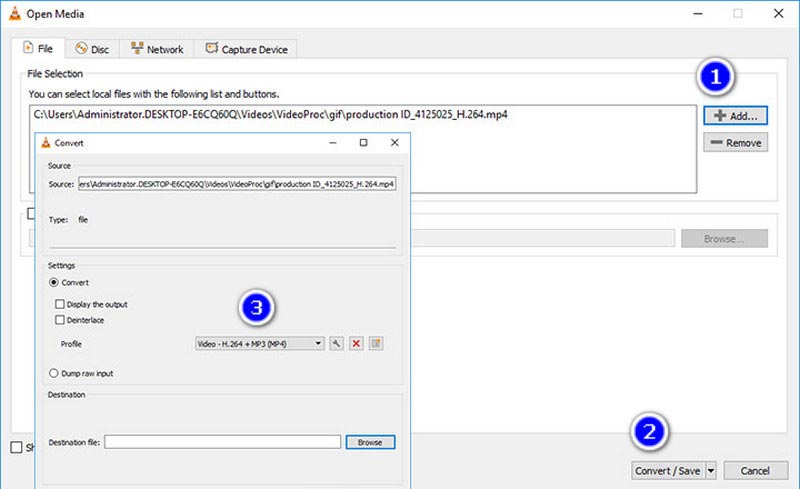Open the Network tab
The image size is (800, 489).
(x=156, y=48)
